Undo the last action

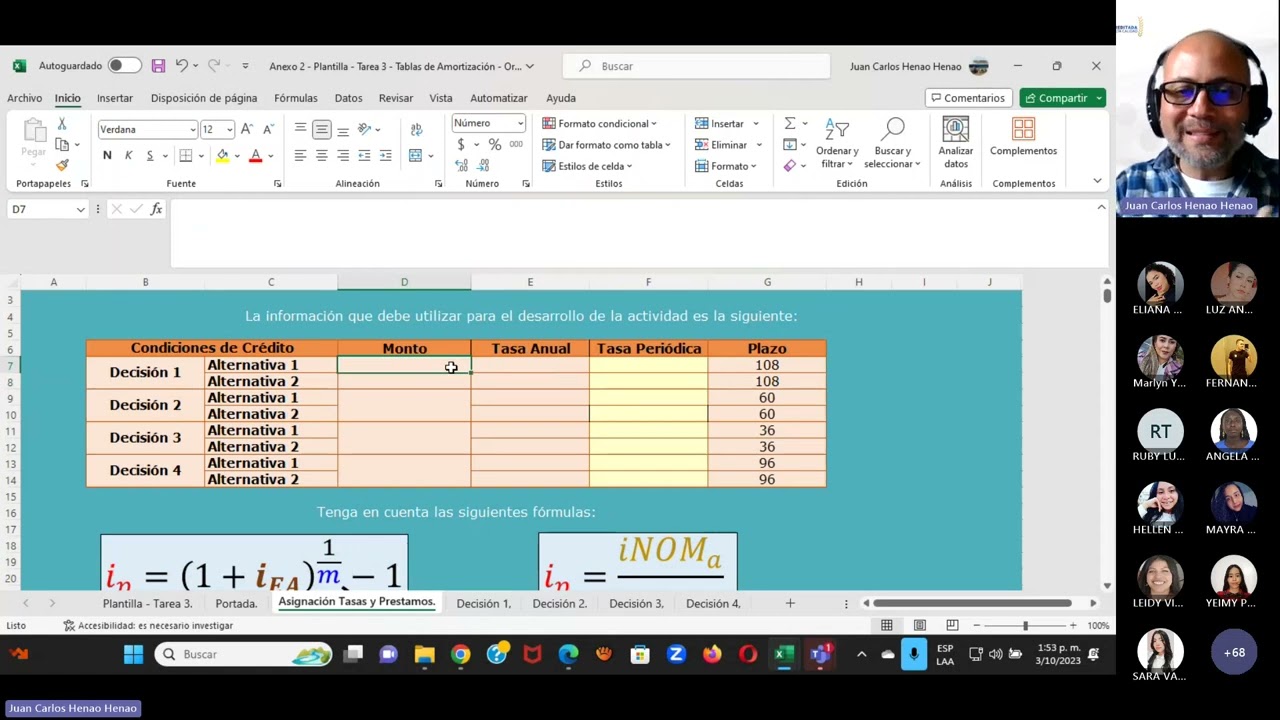click(x=181, y=66)
